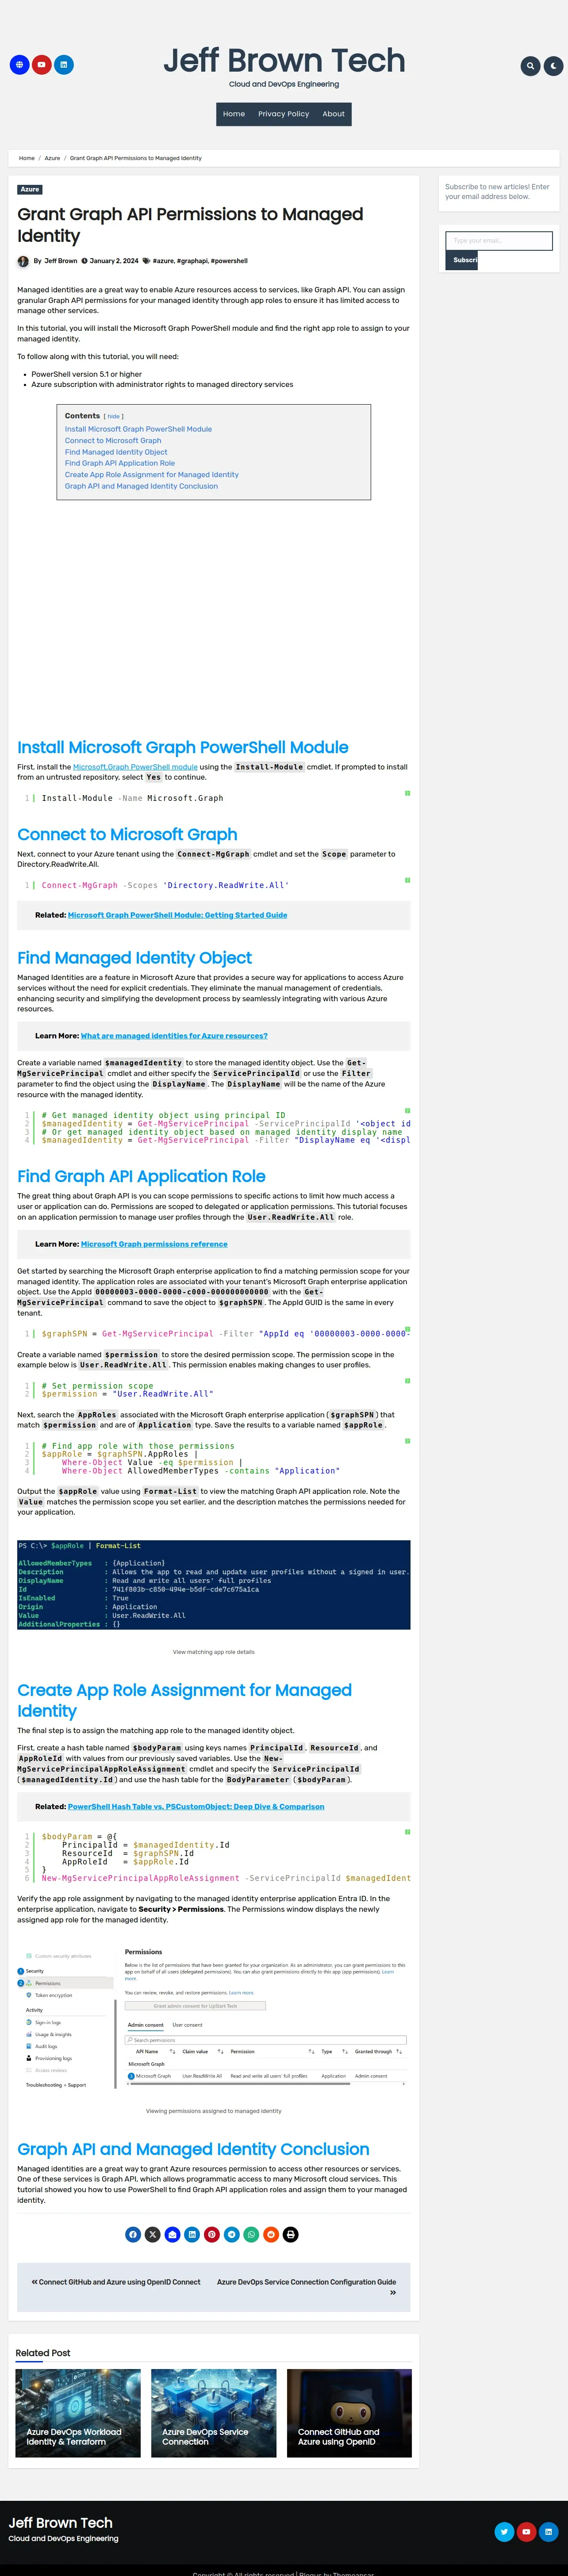568x2576 pixels.
Task: Open the Privacy Policy menu item
Action: [284, 114]
